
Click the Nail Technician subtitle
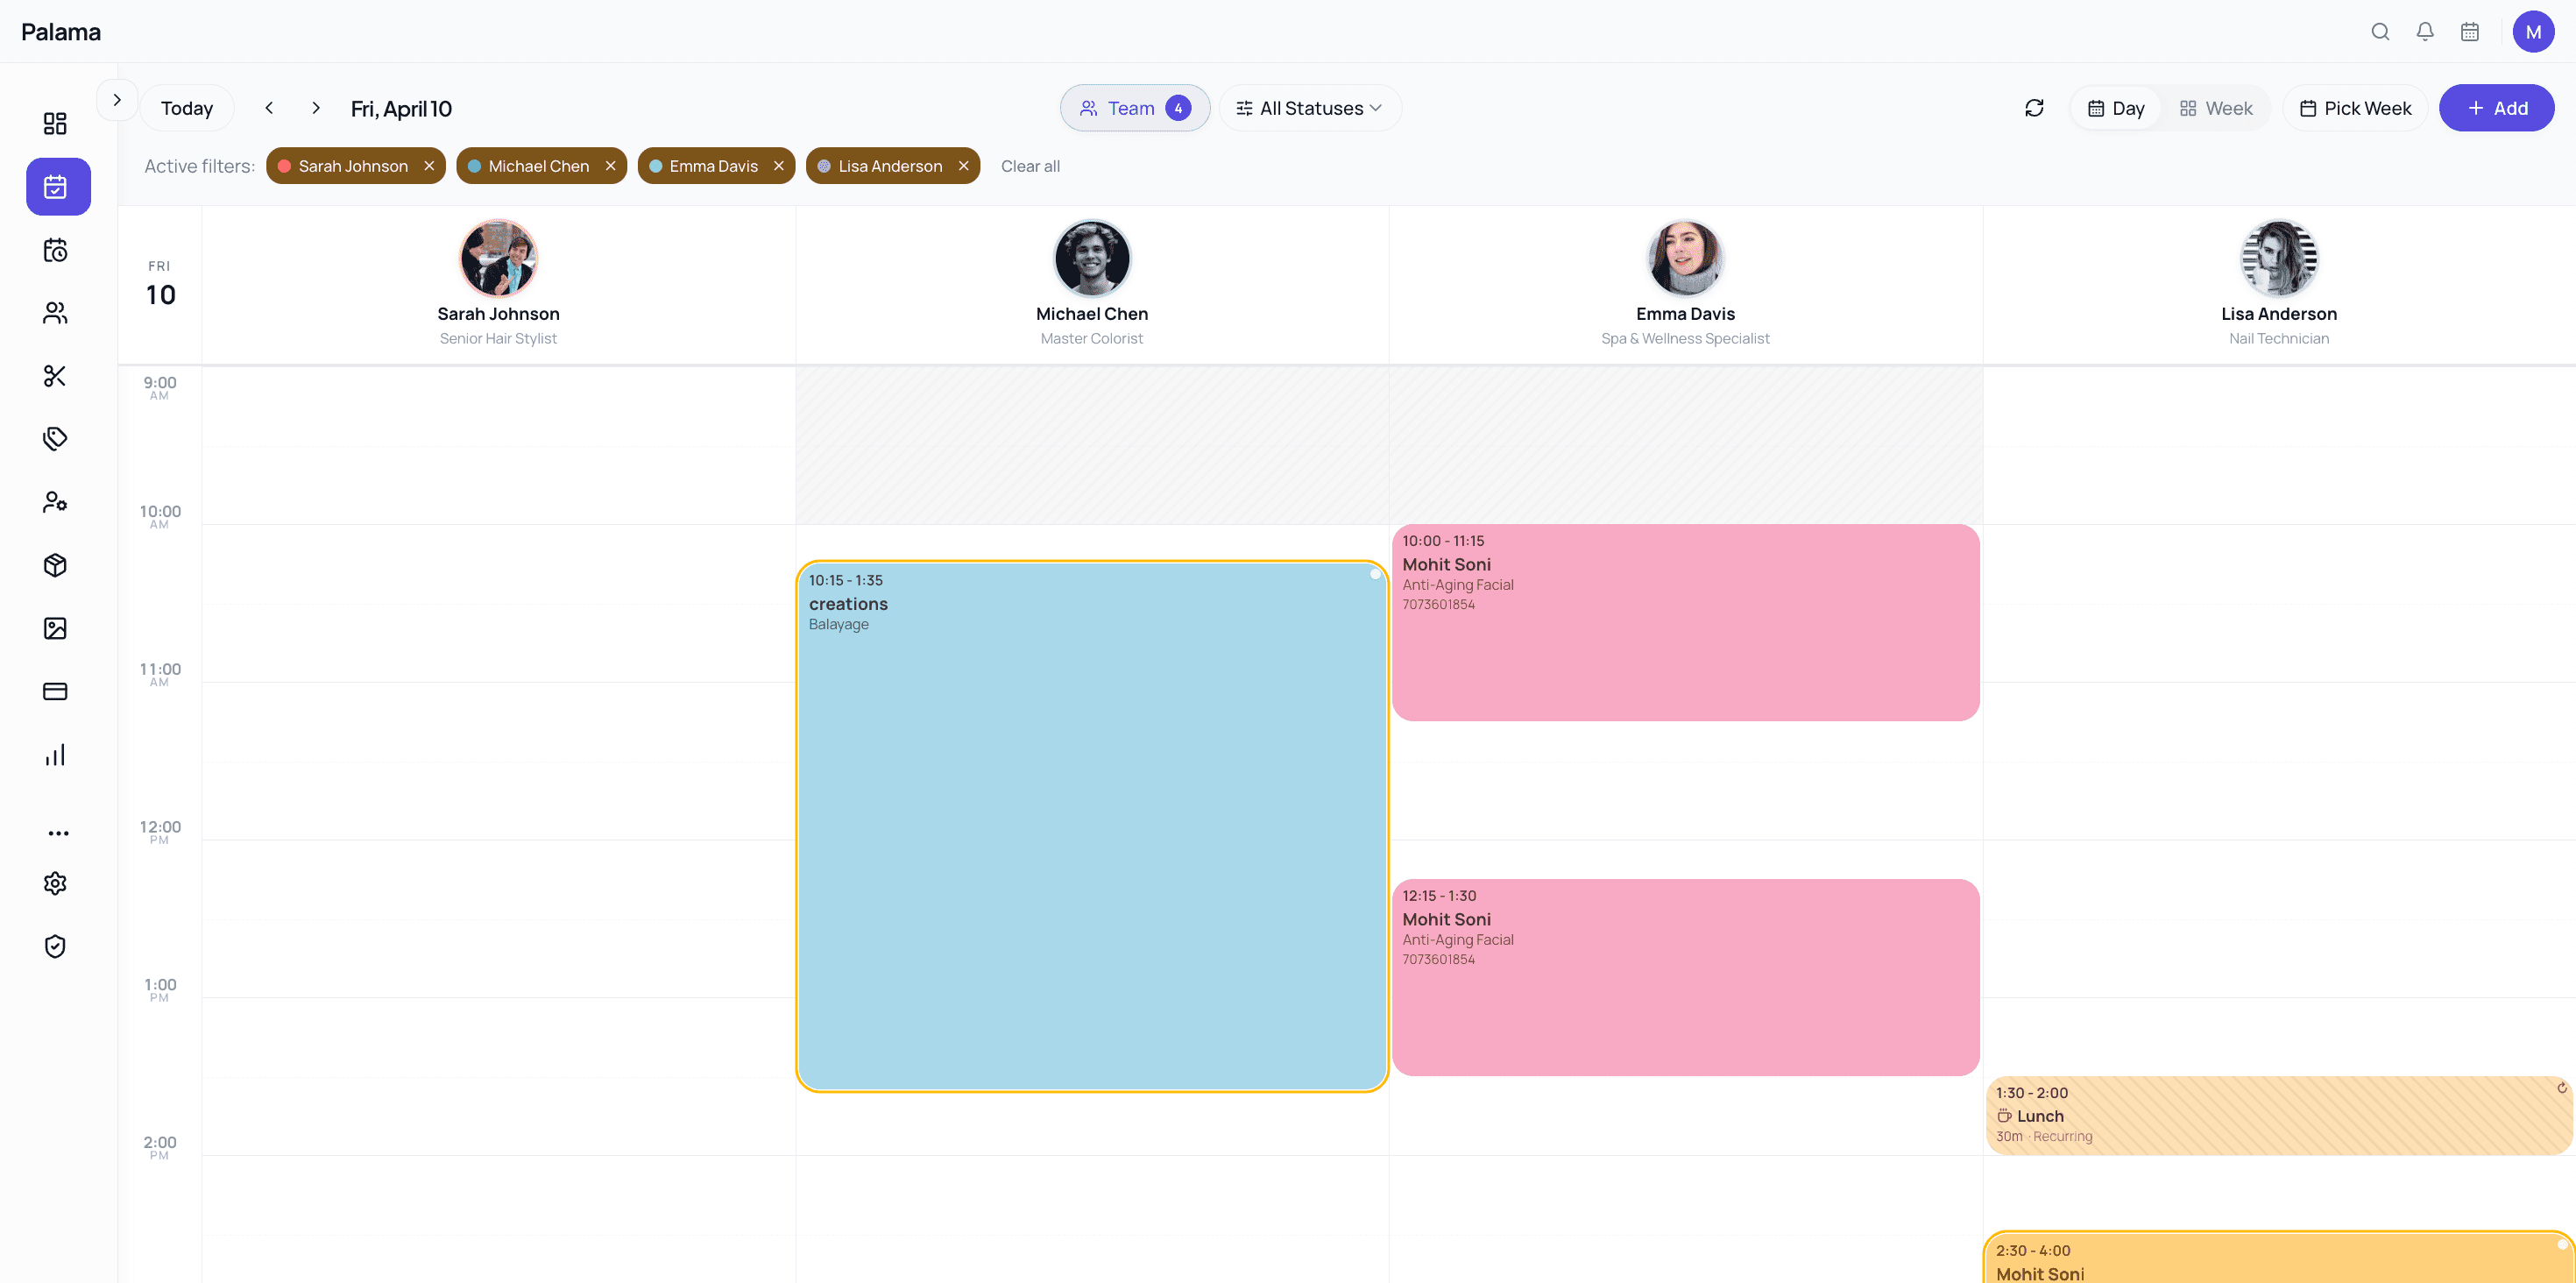2279,339
